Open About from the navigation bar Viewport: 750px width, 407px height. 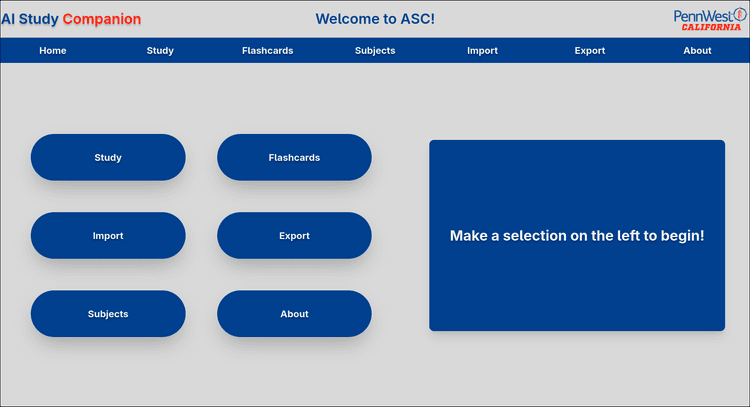click(697, 51)
